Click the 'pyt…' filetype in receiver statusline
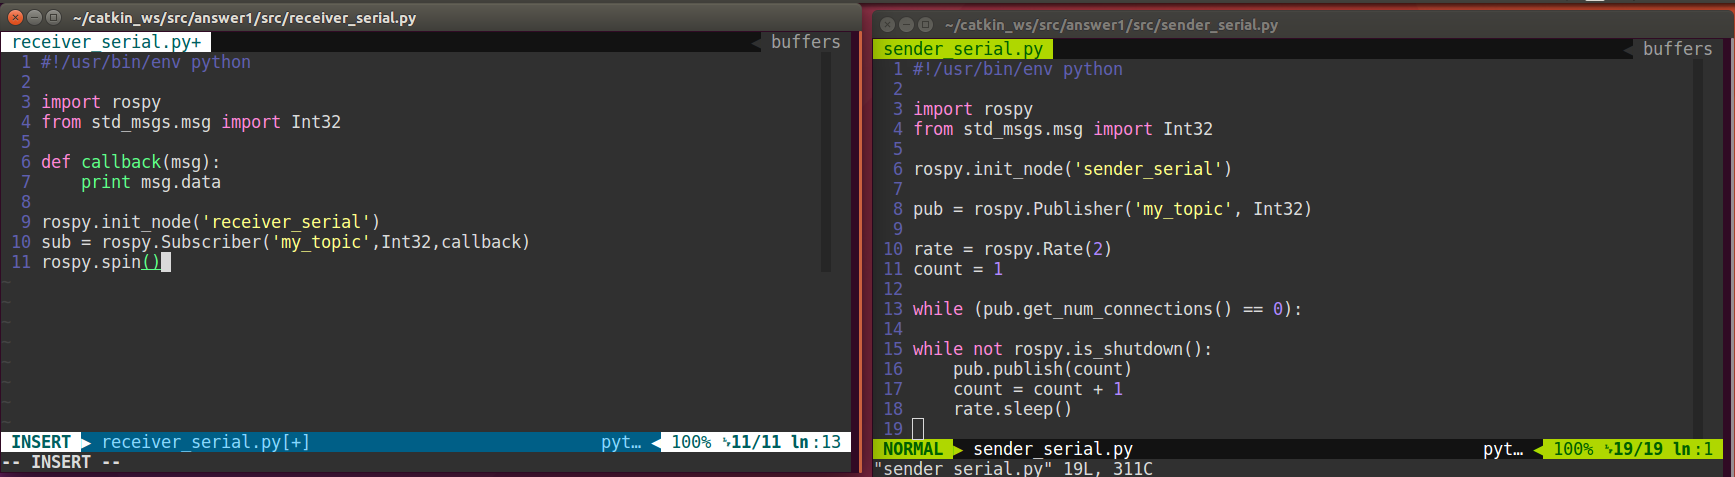The width and height of the screenshot is (1735, 477). coord(621,442)
